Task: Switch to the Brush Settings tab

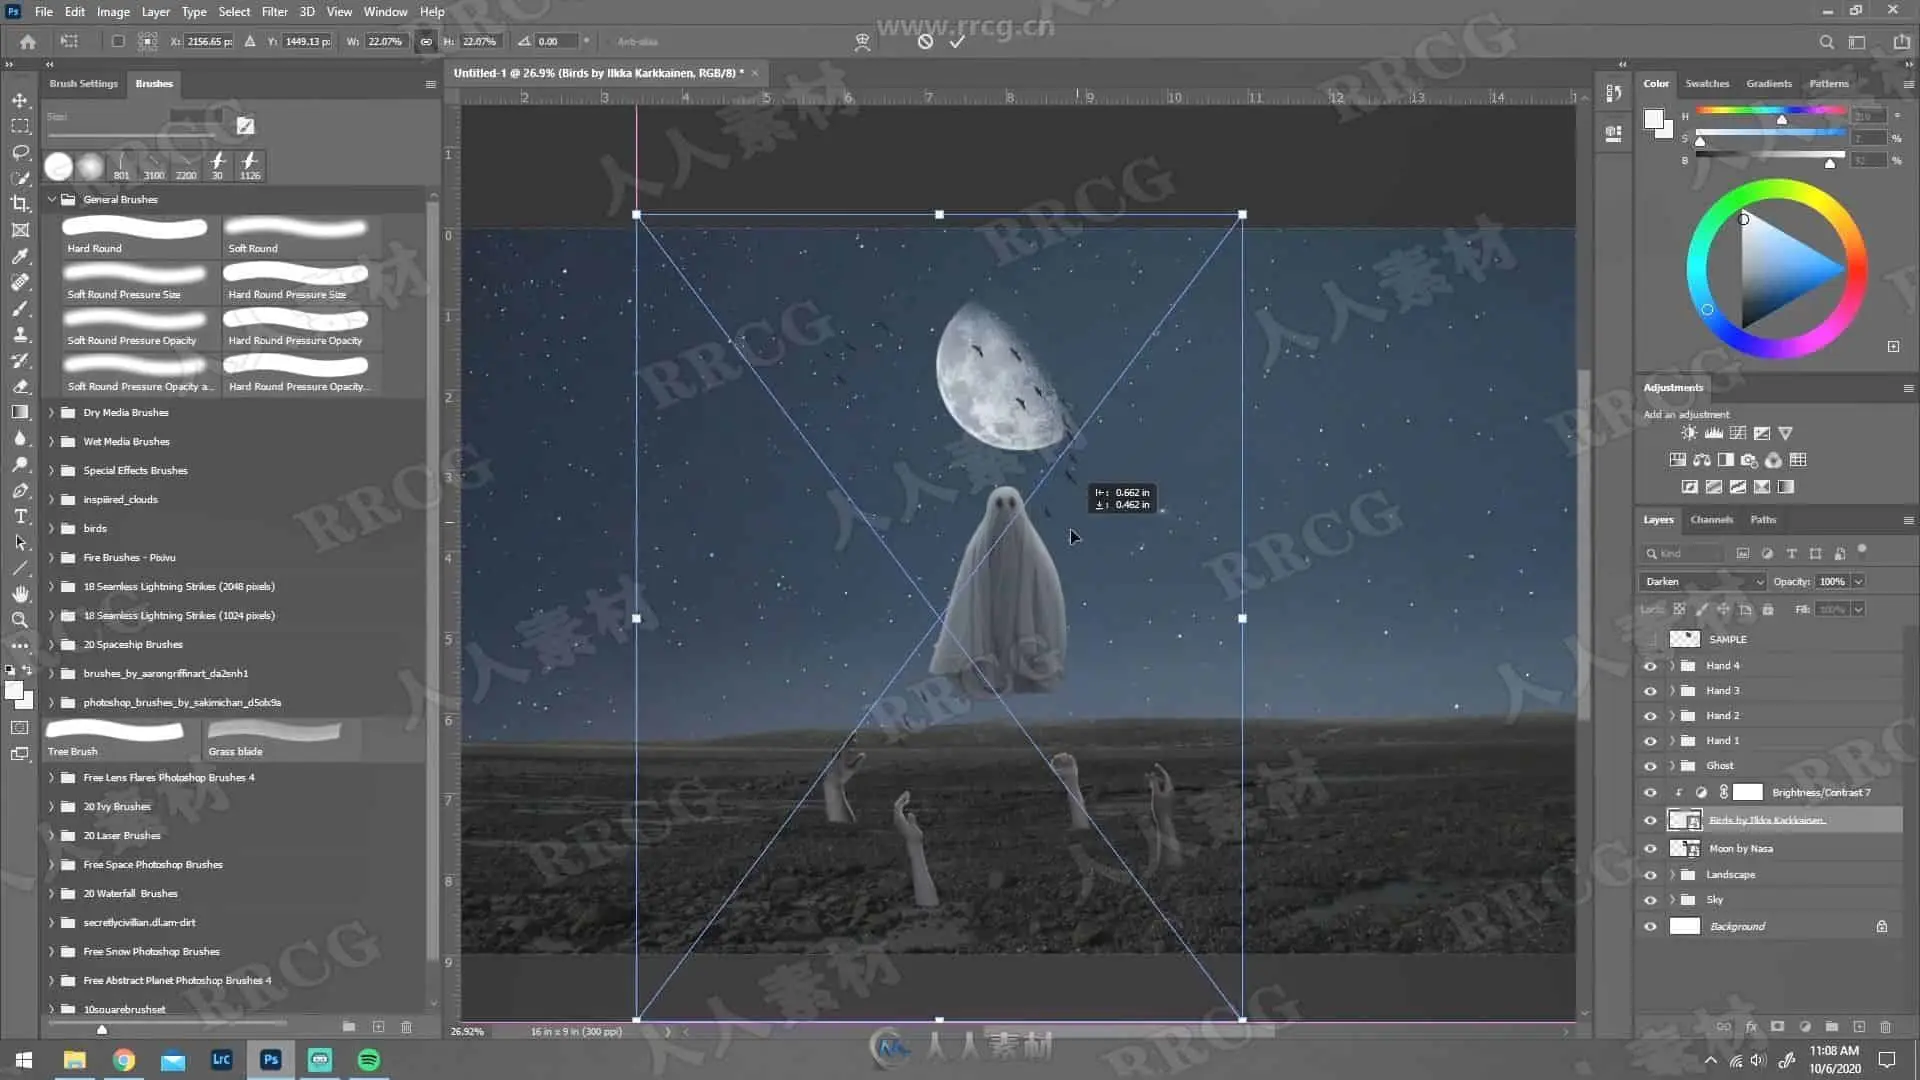Action: (84, 84)
